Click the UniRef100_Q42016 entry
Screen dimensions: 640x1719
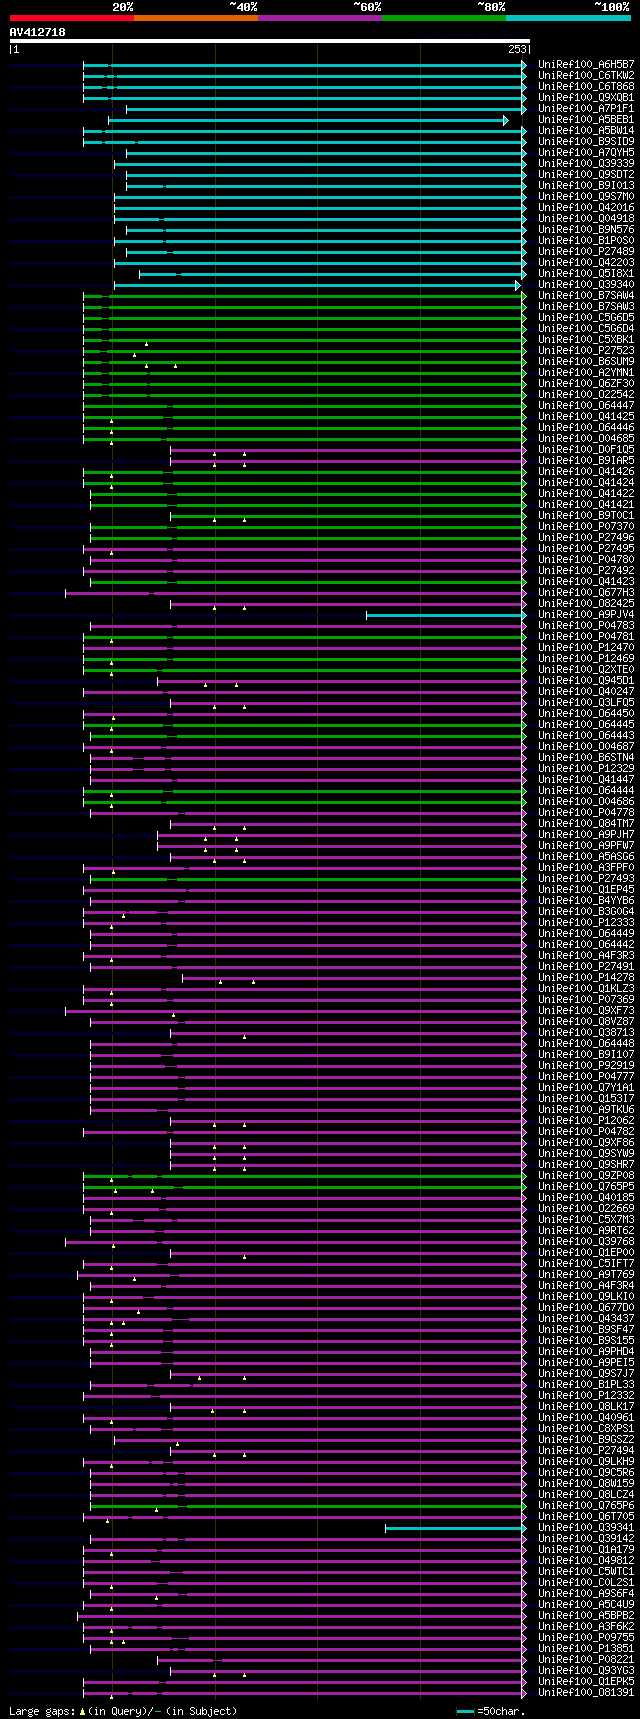(586, 207)
